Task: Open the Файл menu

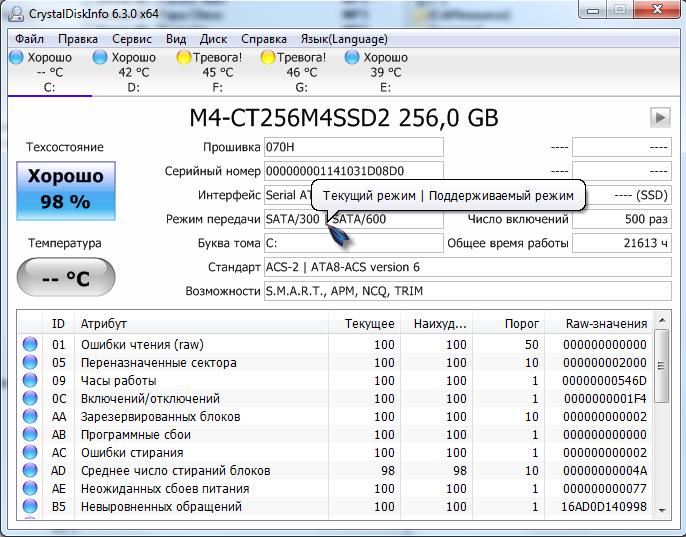Action: (29, 38)
